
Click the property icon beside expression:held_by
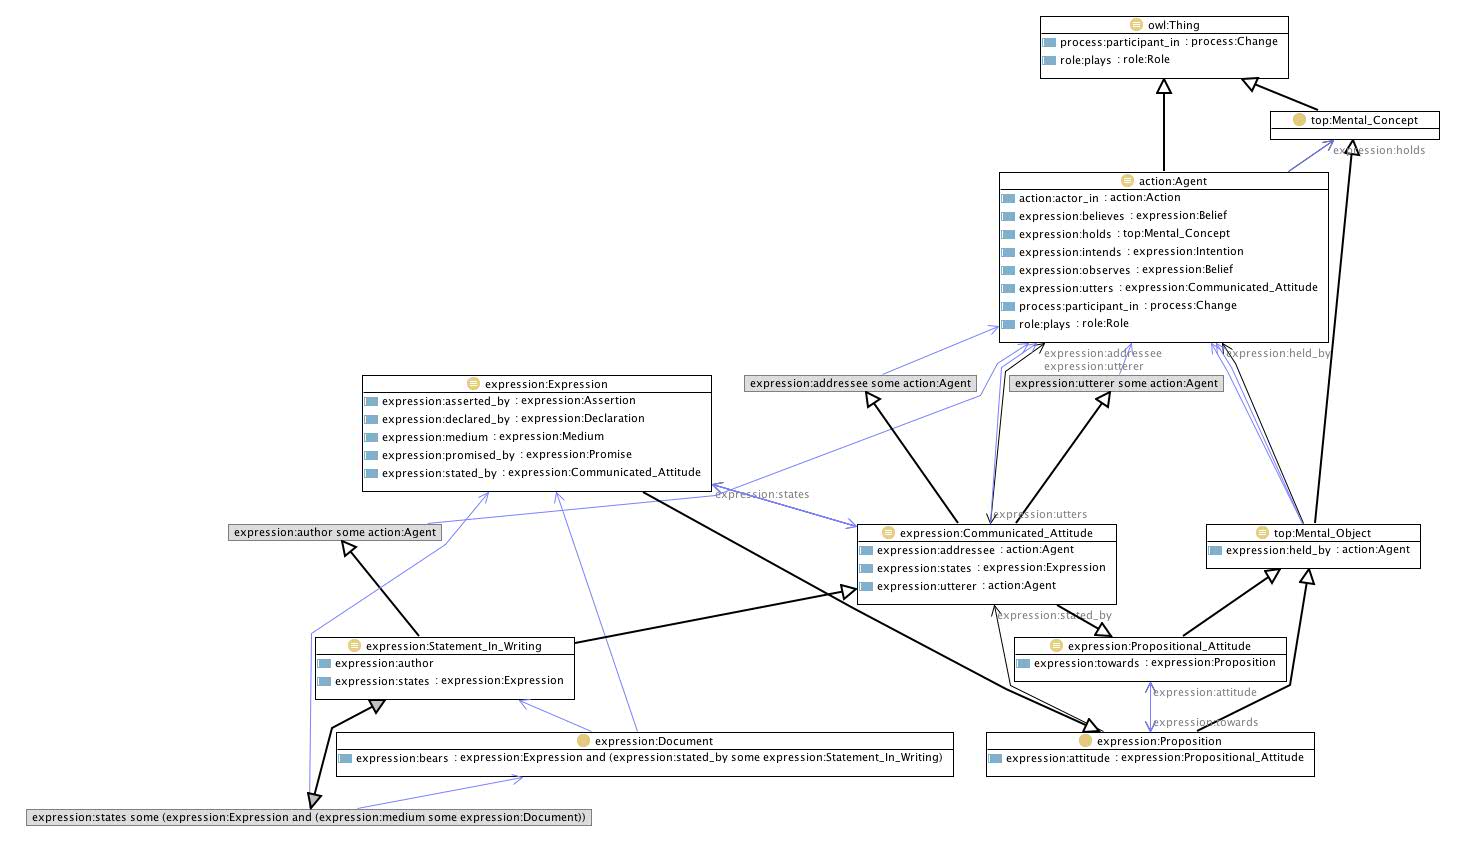tap(1215, 551)
